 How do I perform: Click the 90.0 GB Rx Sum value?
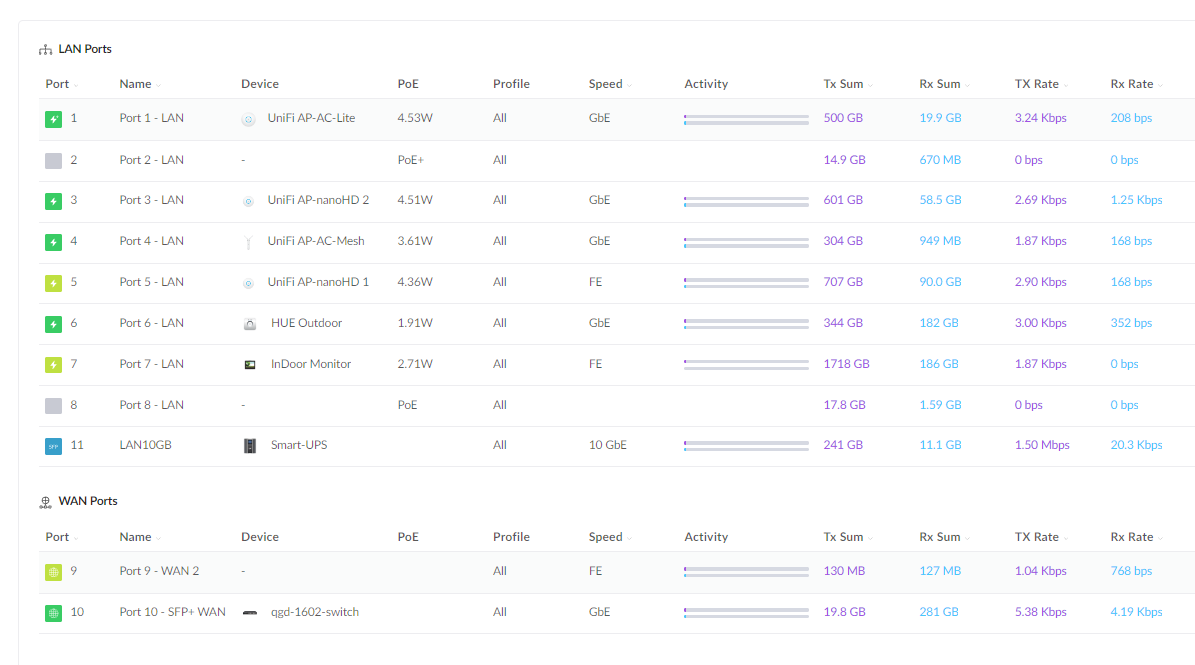(x=940, y=283)
